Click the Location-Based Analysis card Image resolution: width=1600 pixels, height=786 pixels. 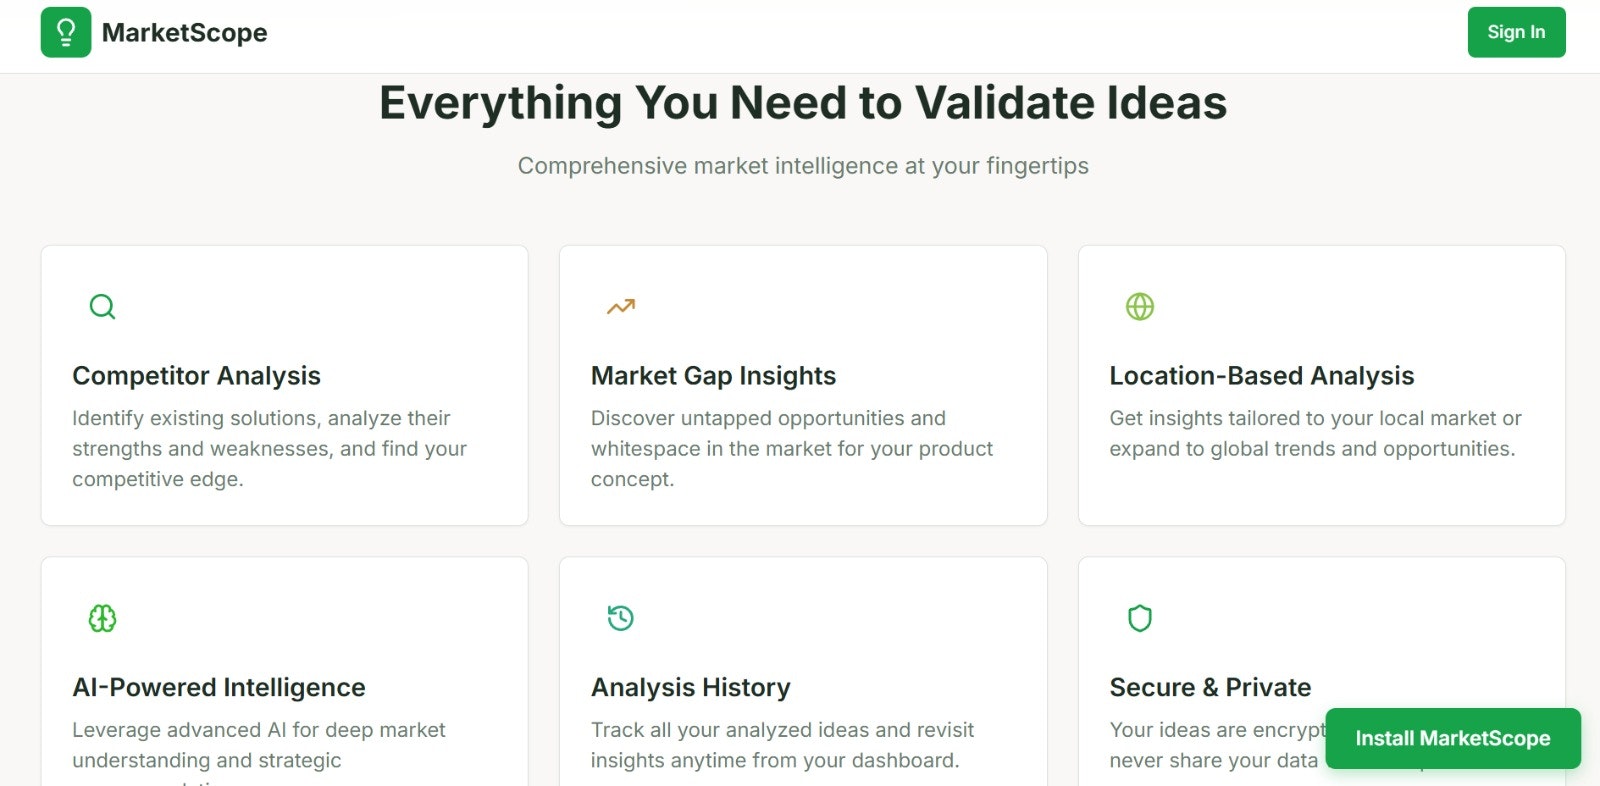point(1321,384)
